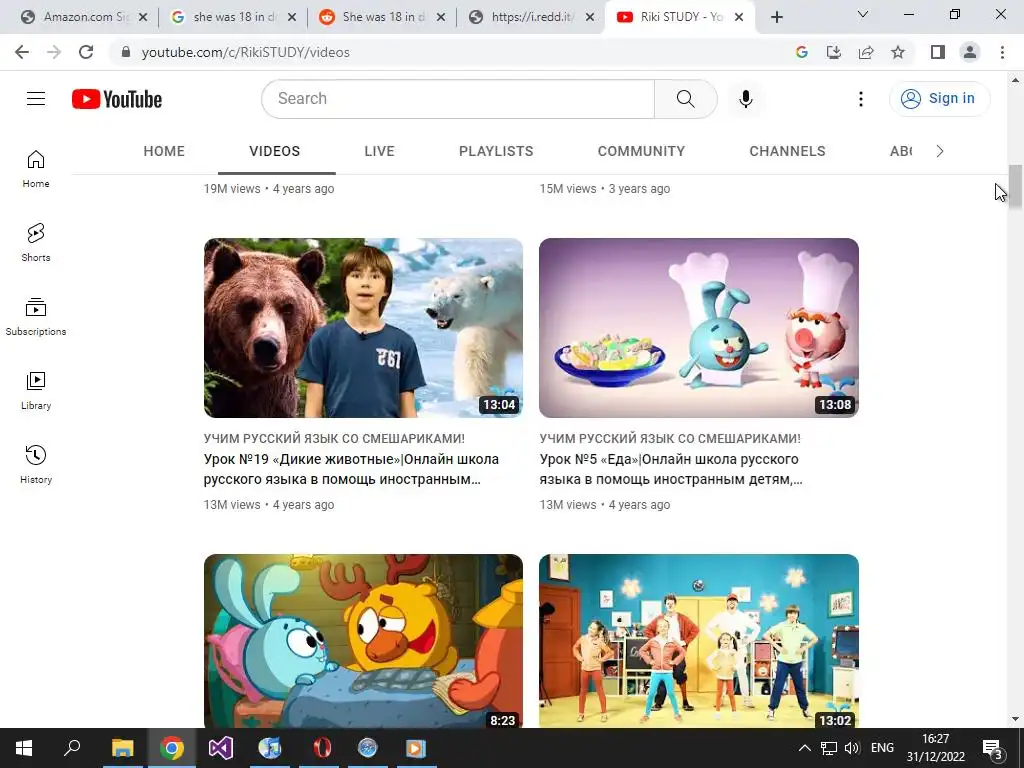The image size is (1024, 768).
Task: Show more channel tabs with right chevron
Action: coord(940,152)
